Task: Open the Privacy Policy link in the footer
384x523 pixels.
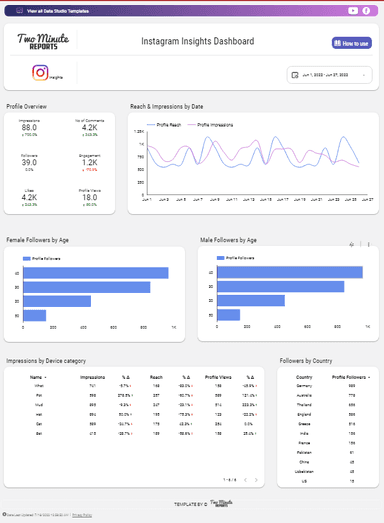Action: pyautogui.click(x=82, y=515)
